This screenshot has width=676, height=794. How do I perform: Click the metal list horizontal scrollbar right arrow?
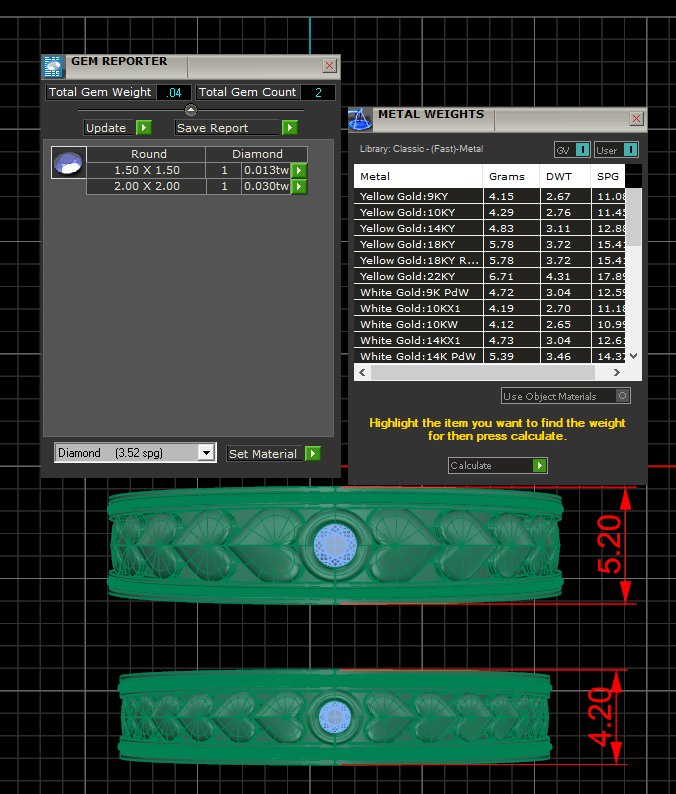pos(616,372)
